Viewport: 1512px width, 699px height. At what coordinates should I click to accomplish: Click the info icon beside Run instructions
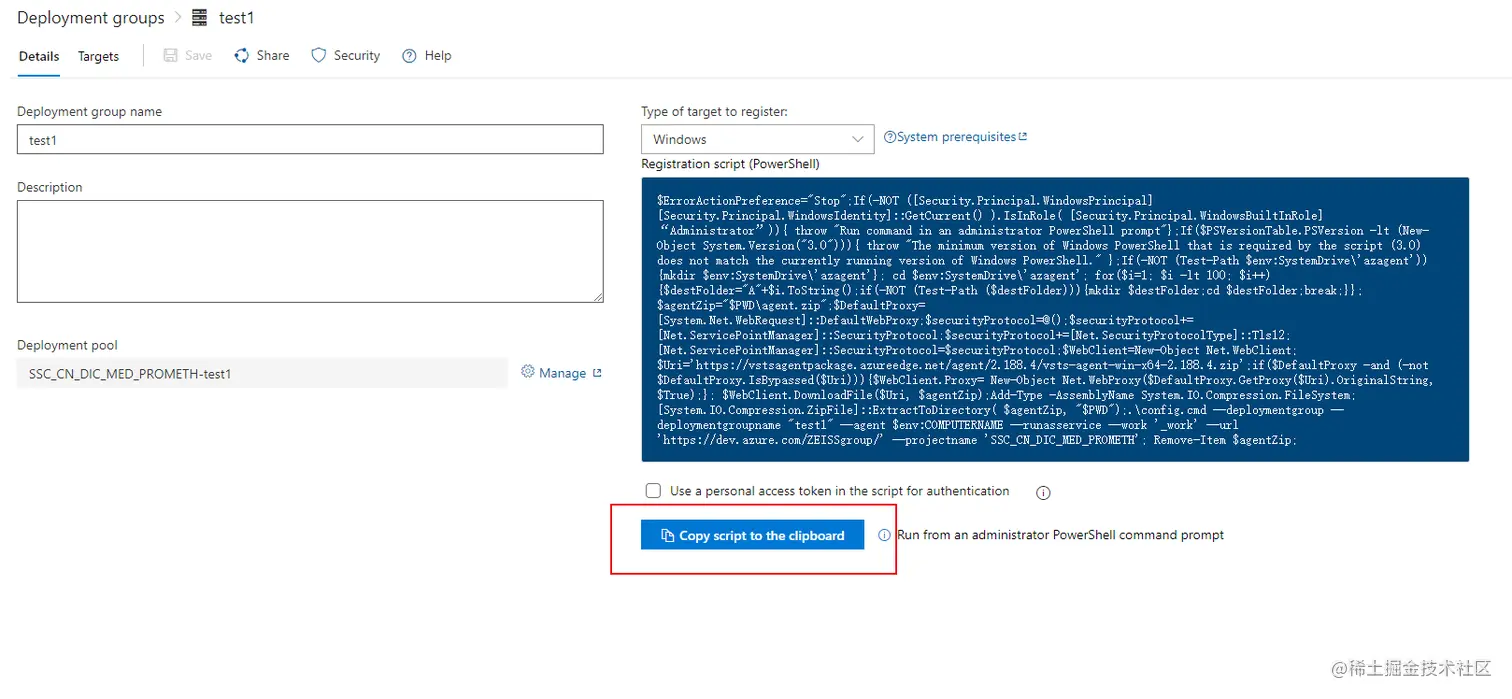(x=884, y=535)
